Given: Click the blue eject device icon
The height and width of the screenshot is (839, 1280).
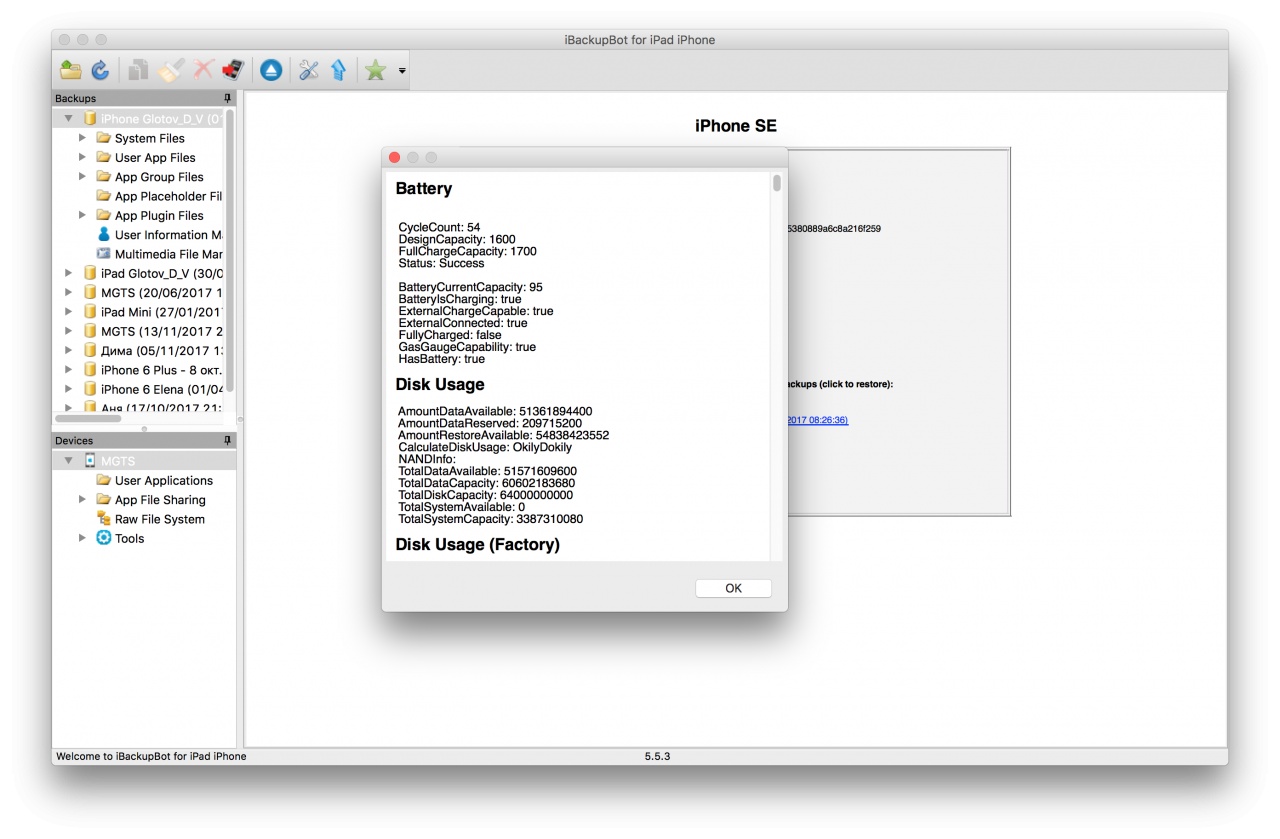Looking at the screenshot, I should pyautogui.click(x=271, y=70).
